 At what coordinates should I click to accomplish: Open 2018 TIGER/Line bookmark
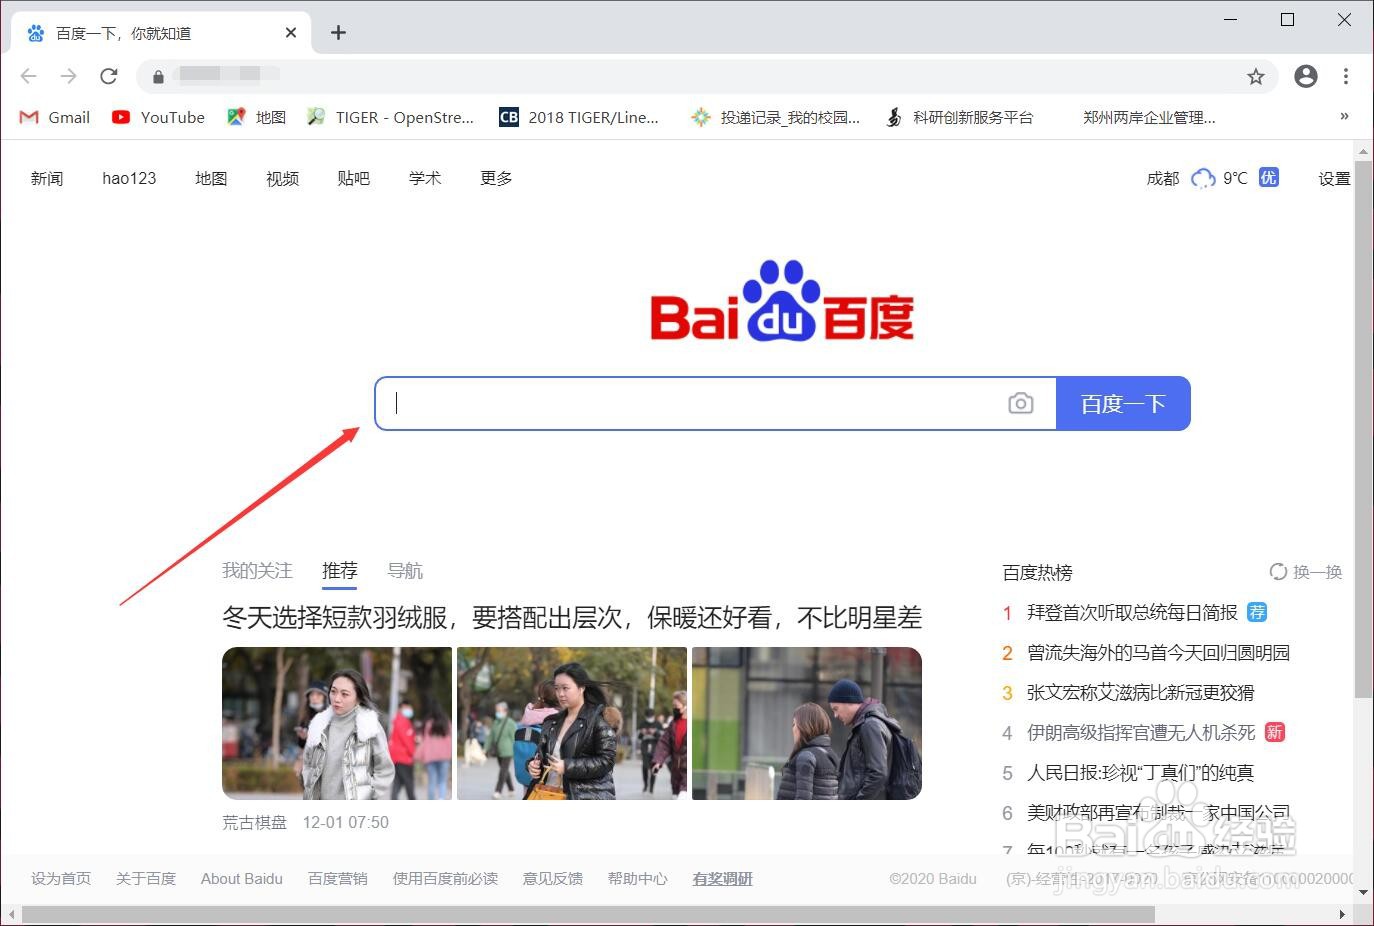pos(579,117)
